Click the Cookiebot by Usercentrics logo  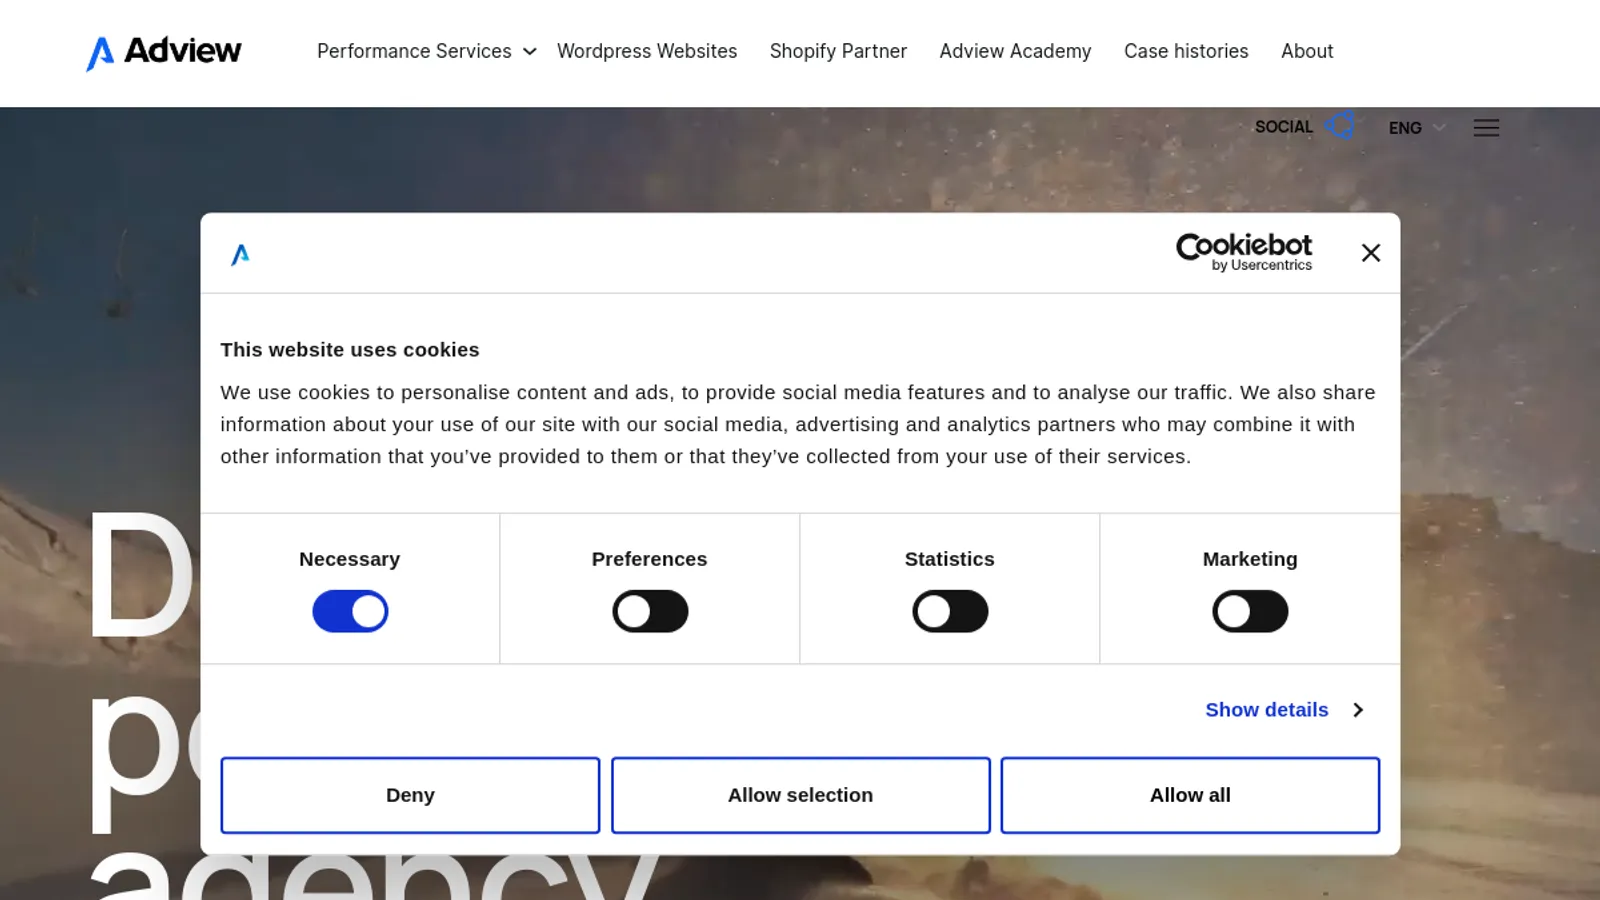point(1244,252)
